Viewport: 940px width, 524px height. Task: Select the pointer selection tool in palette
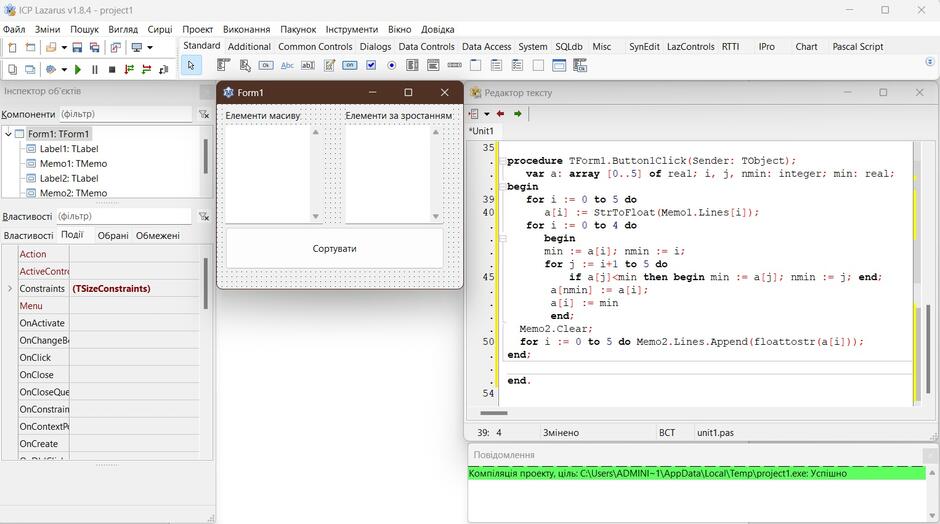point(191,65)
